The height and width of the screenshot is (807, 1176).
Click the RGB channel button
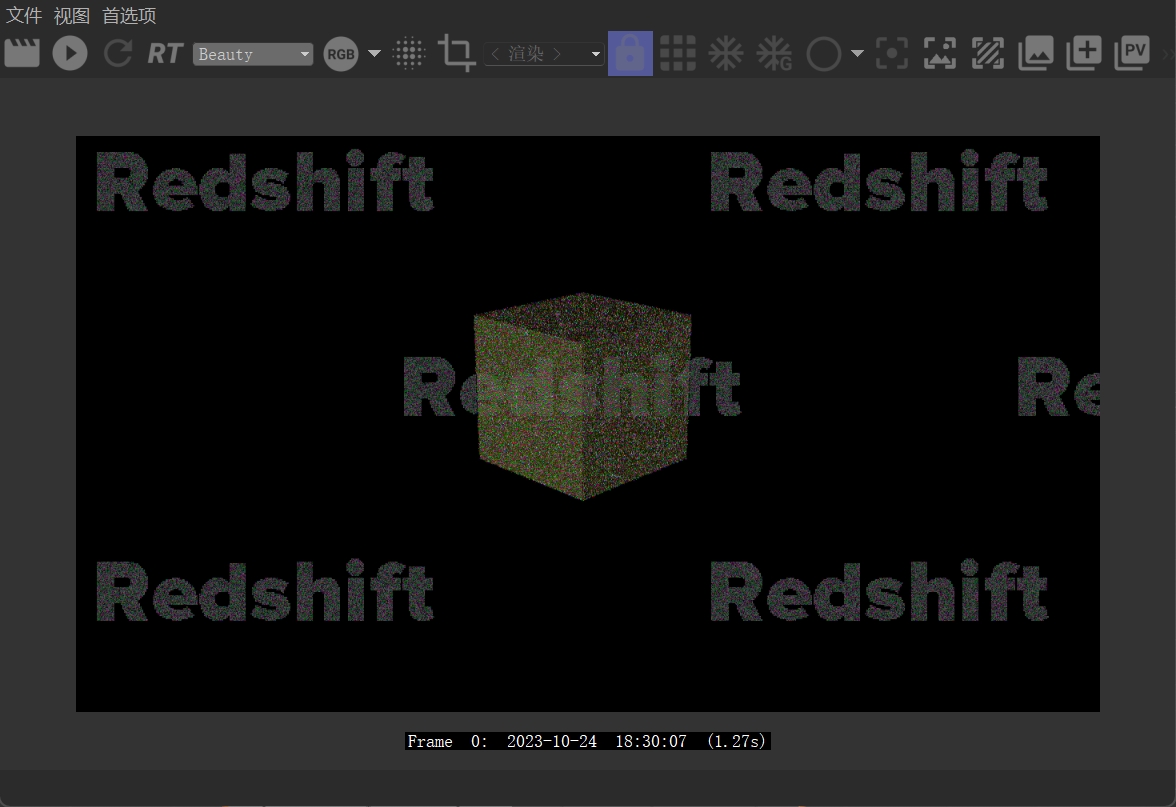coord(341,54)
